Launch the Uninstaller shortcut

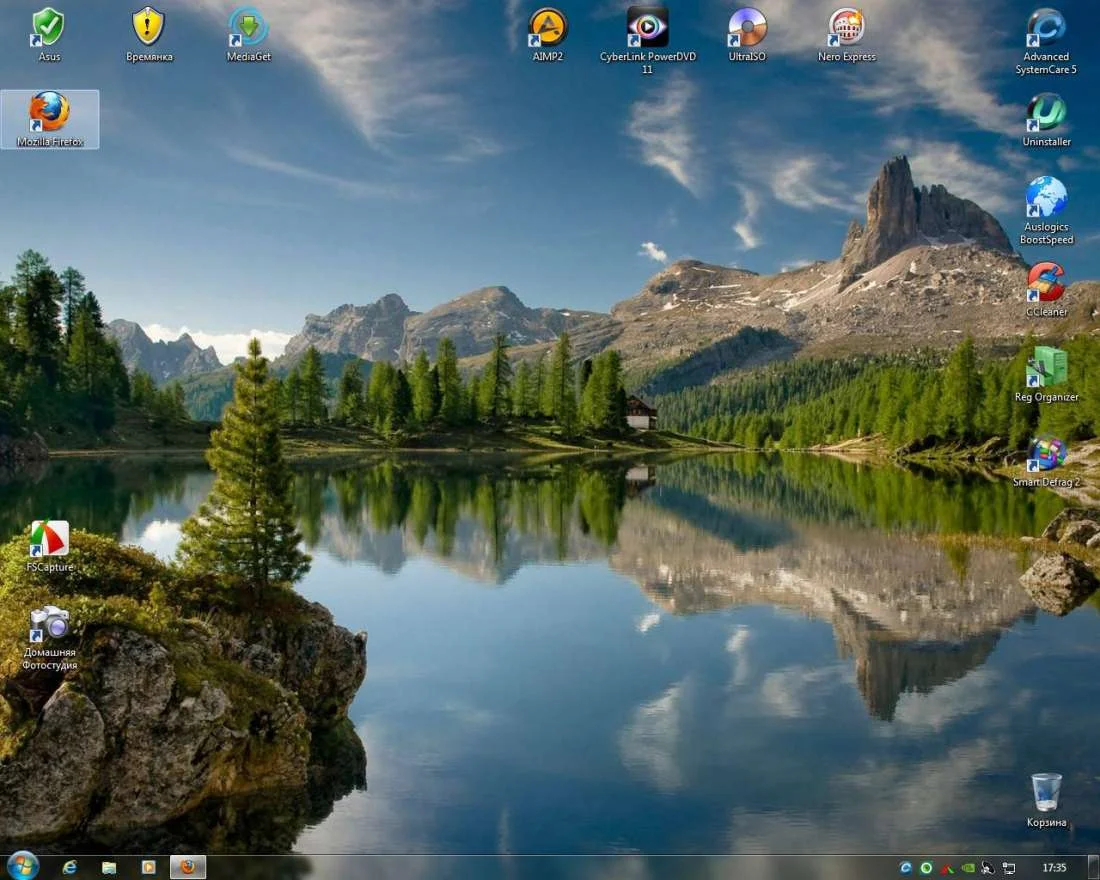tap(1046, 119)
